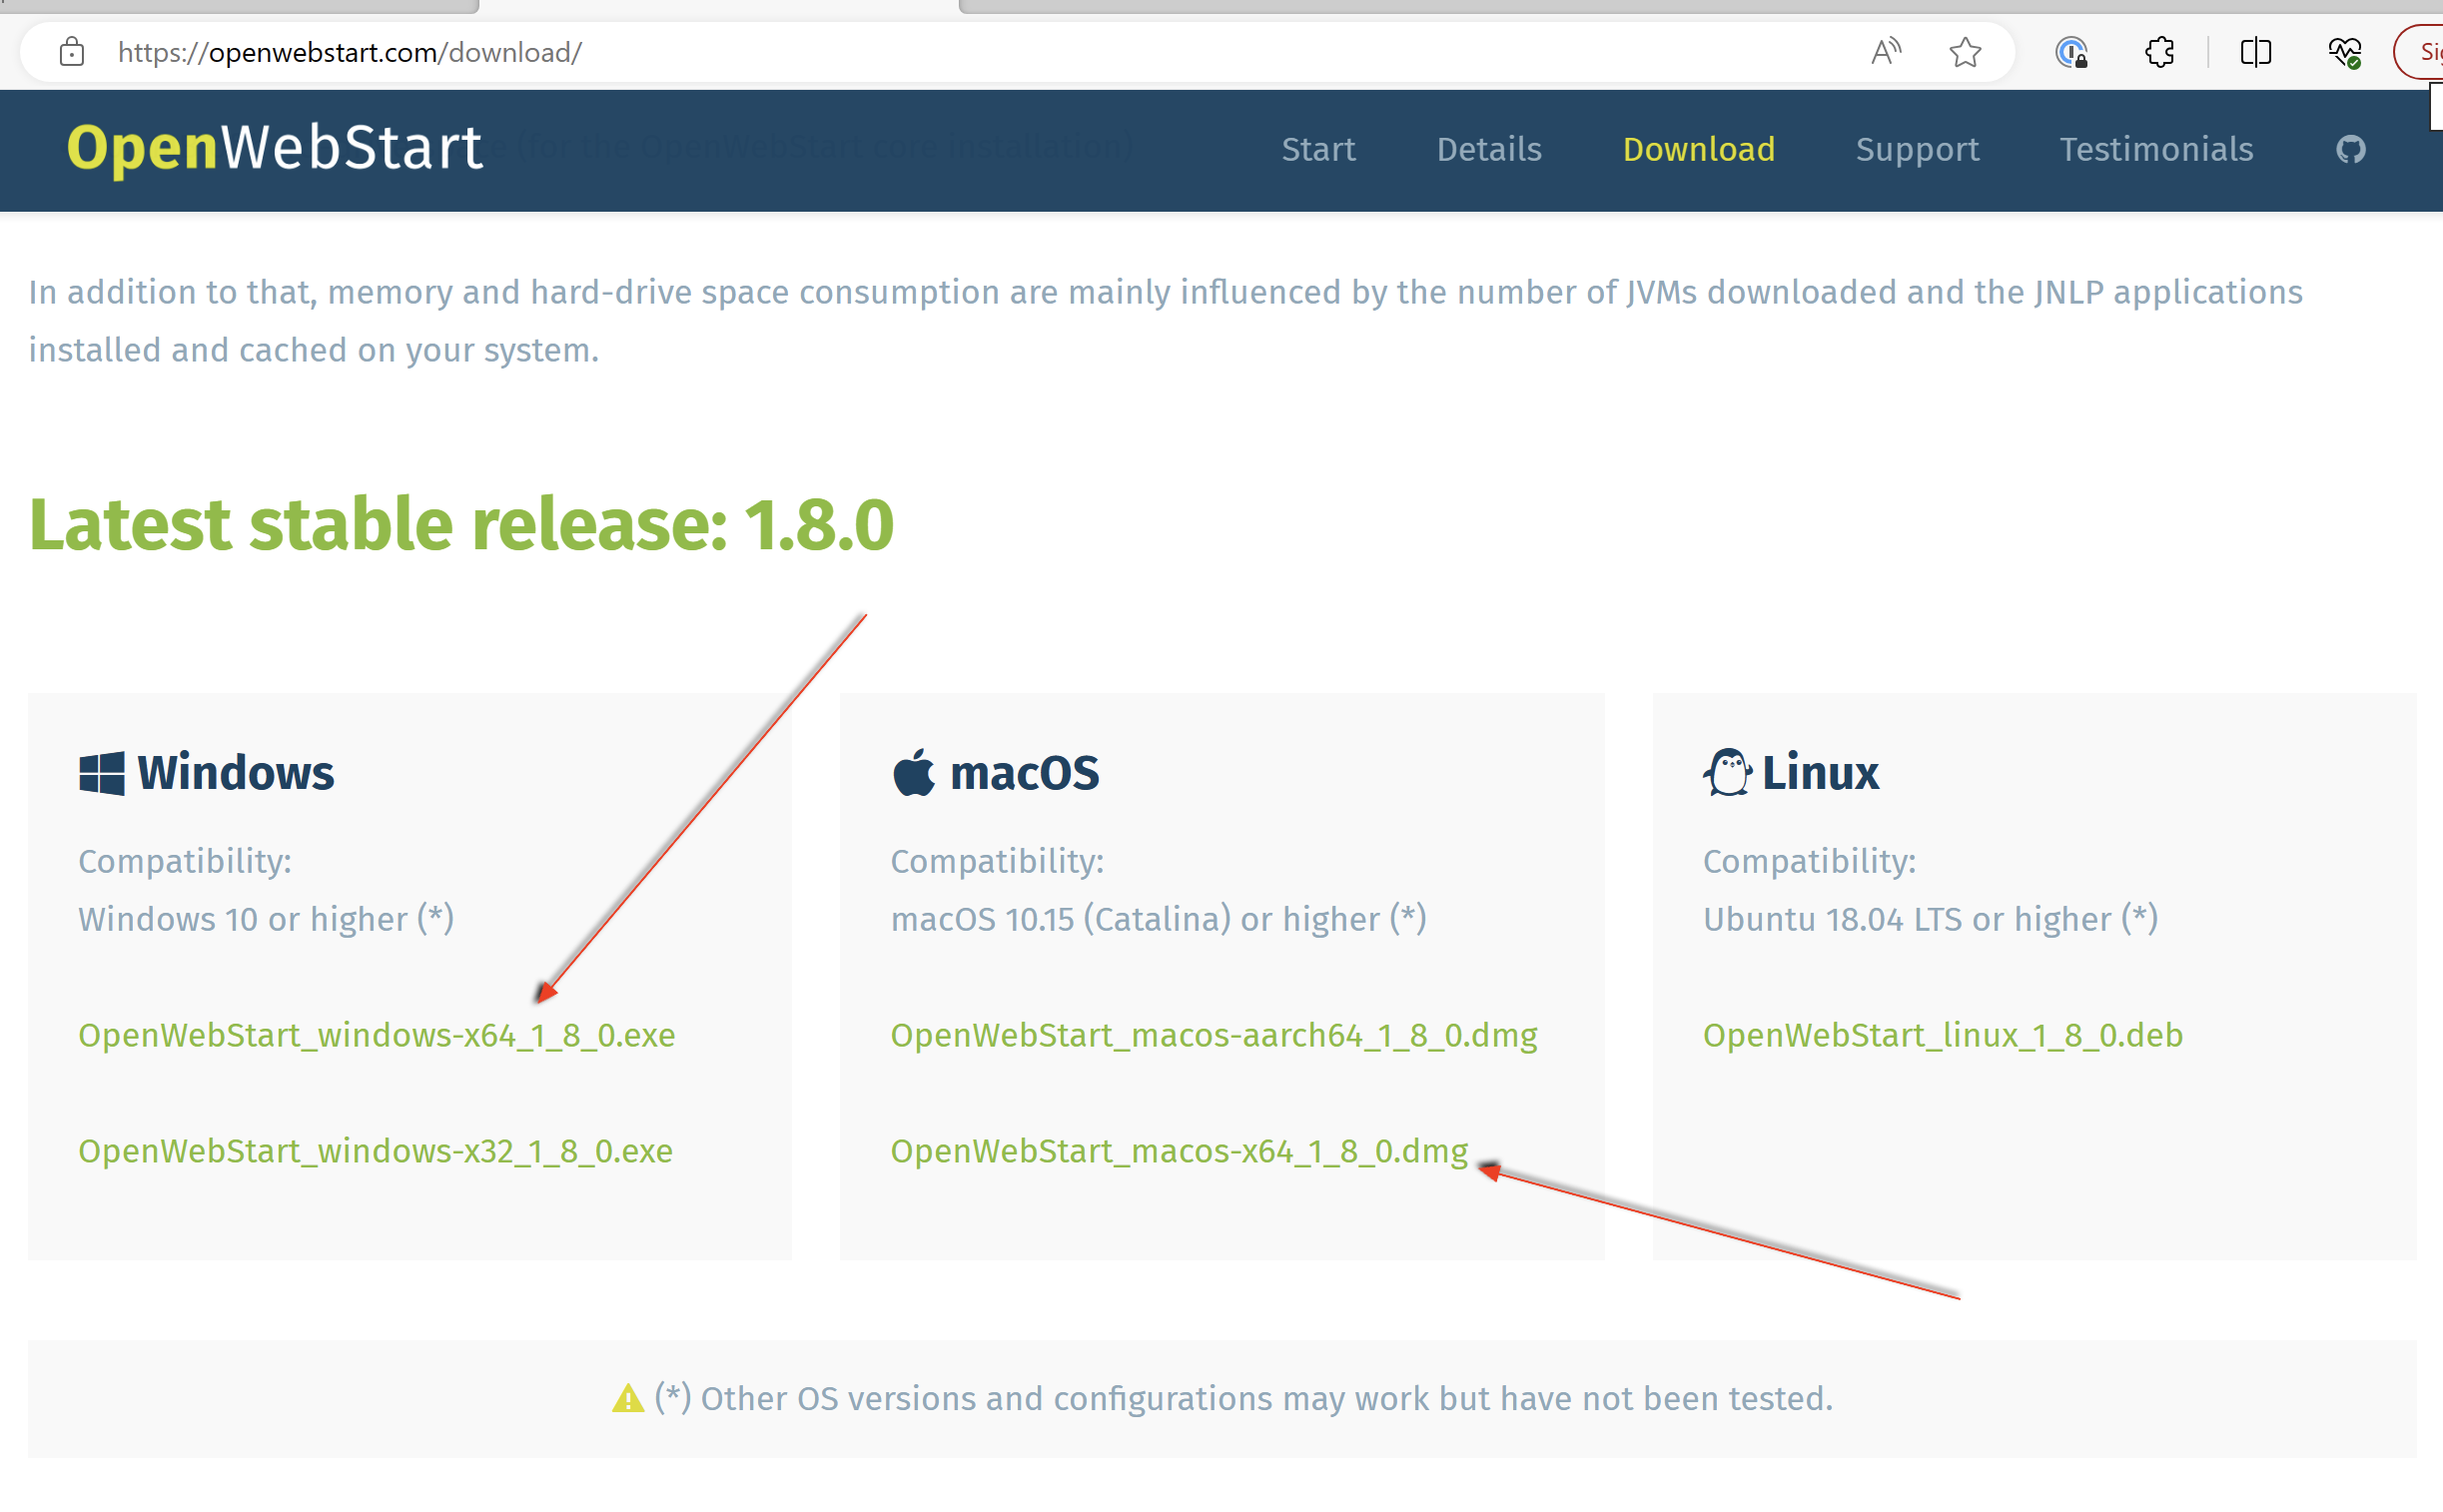The height and width of the screenshot is (1512, 2443).
Task: Click the 'Latest stable release: 1.8.0' heading
Action: [x=461, y=525]
